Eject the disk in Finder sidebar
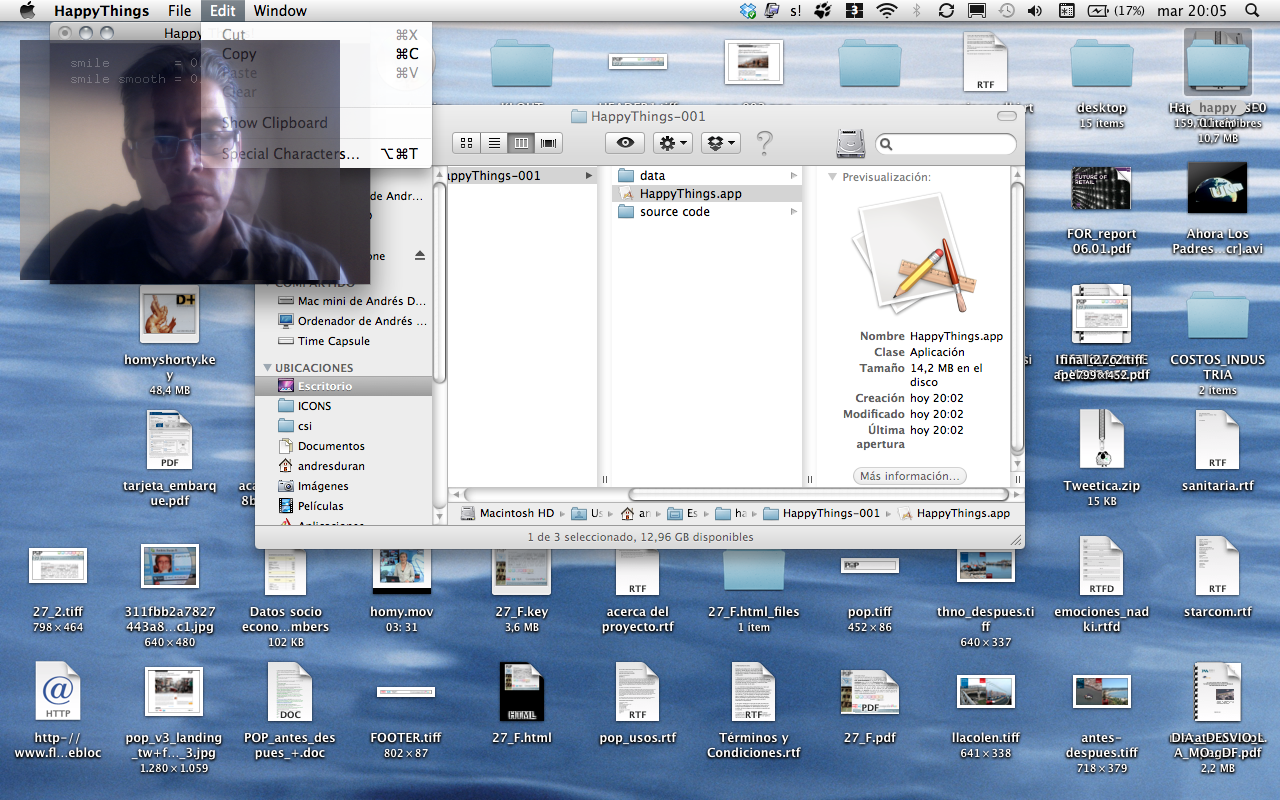The width and height of the screenshot is (1280, 800). click(420, 256)
